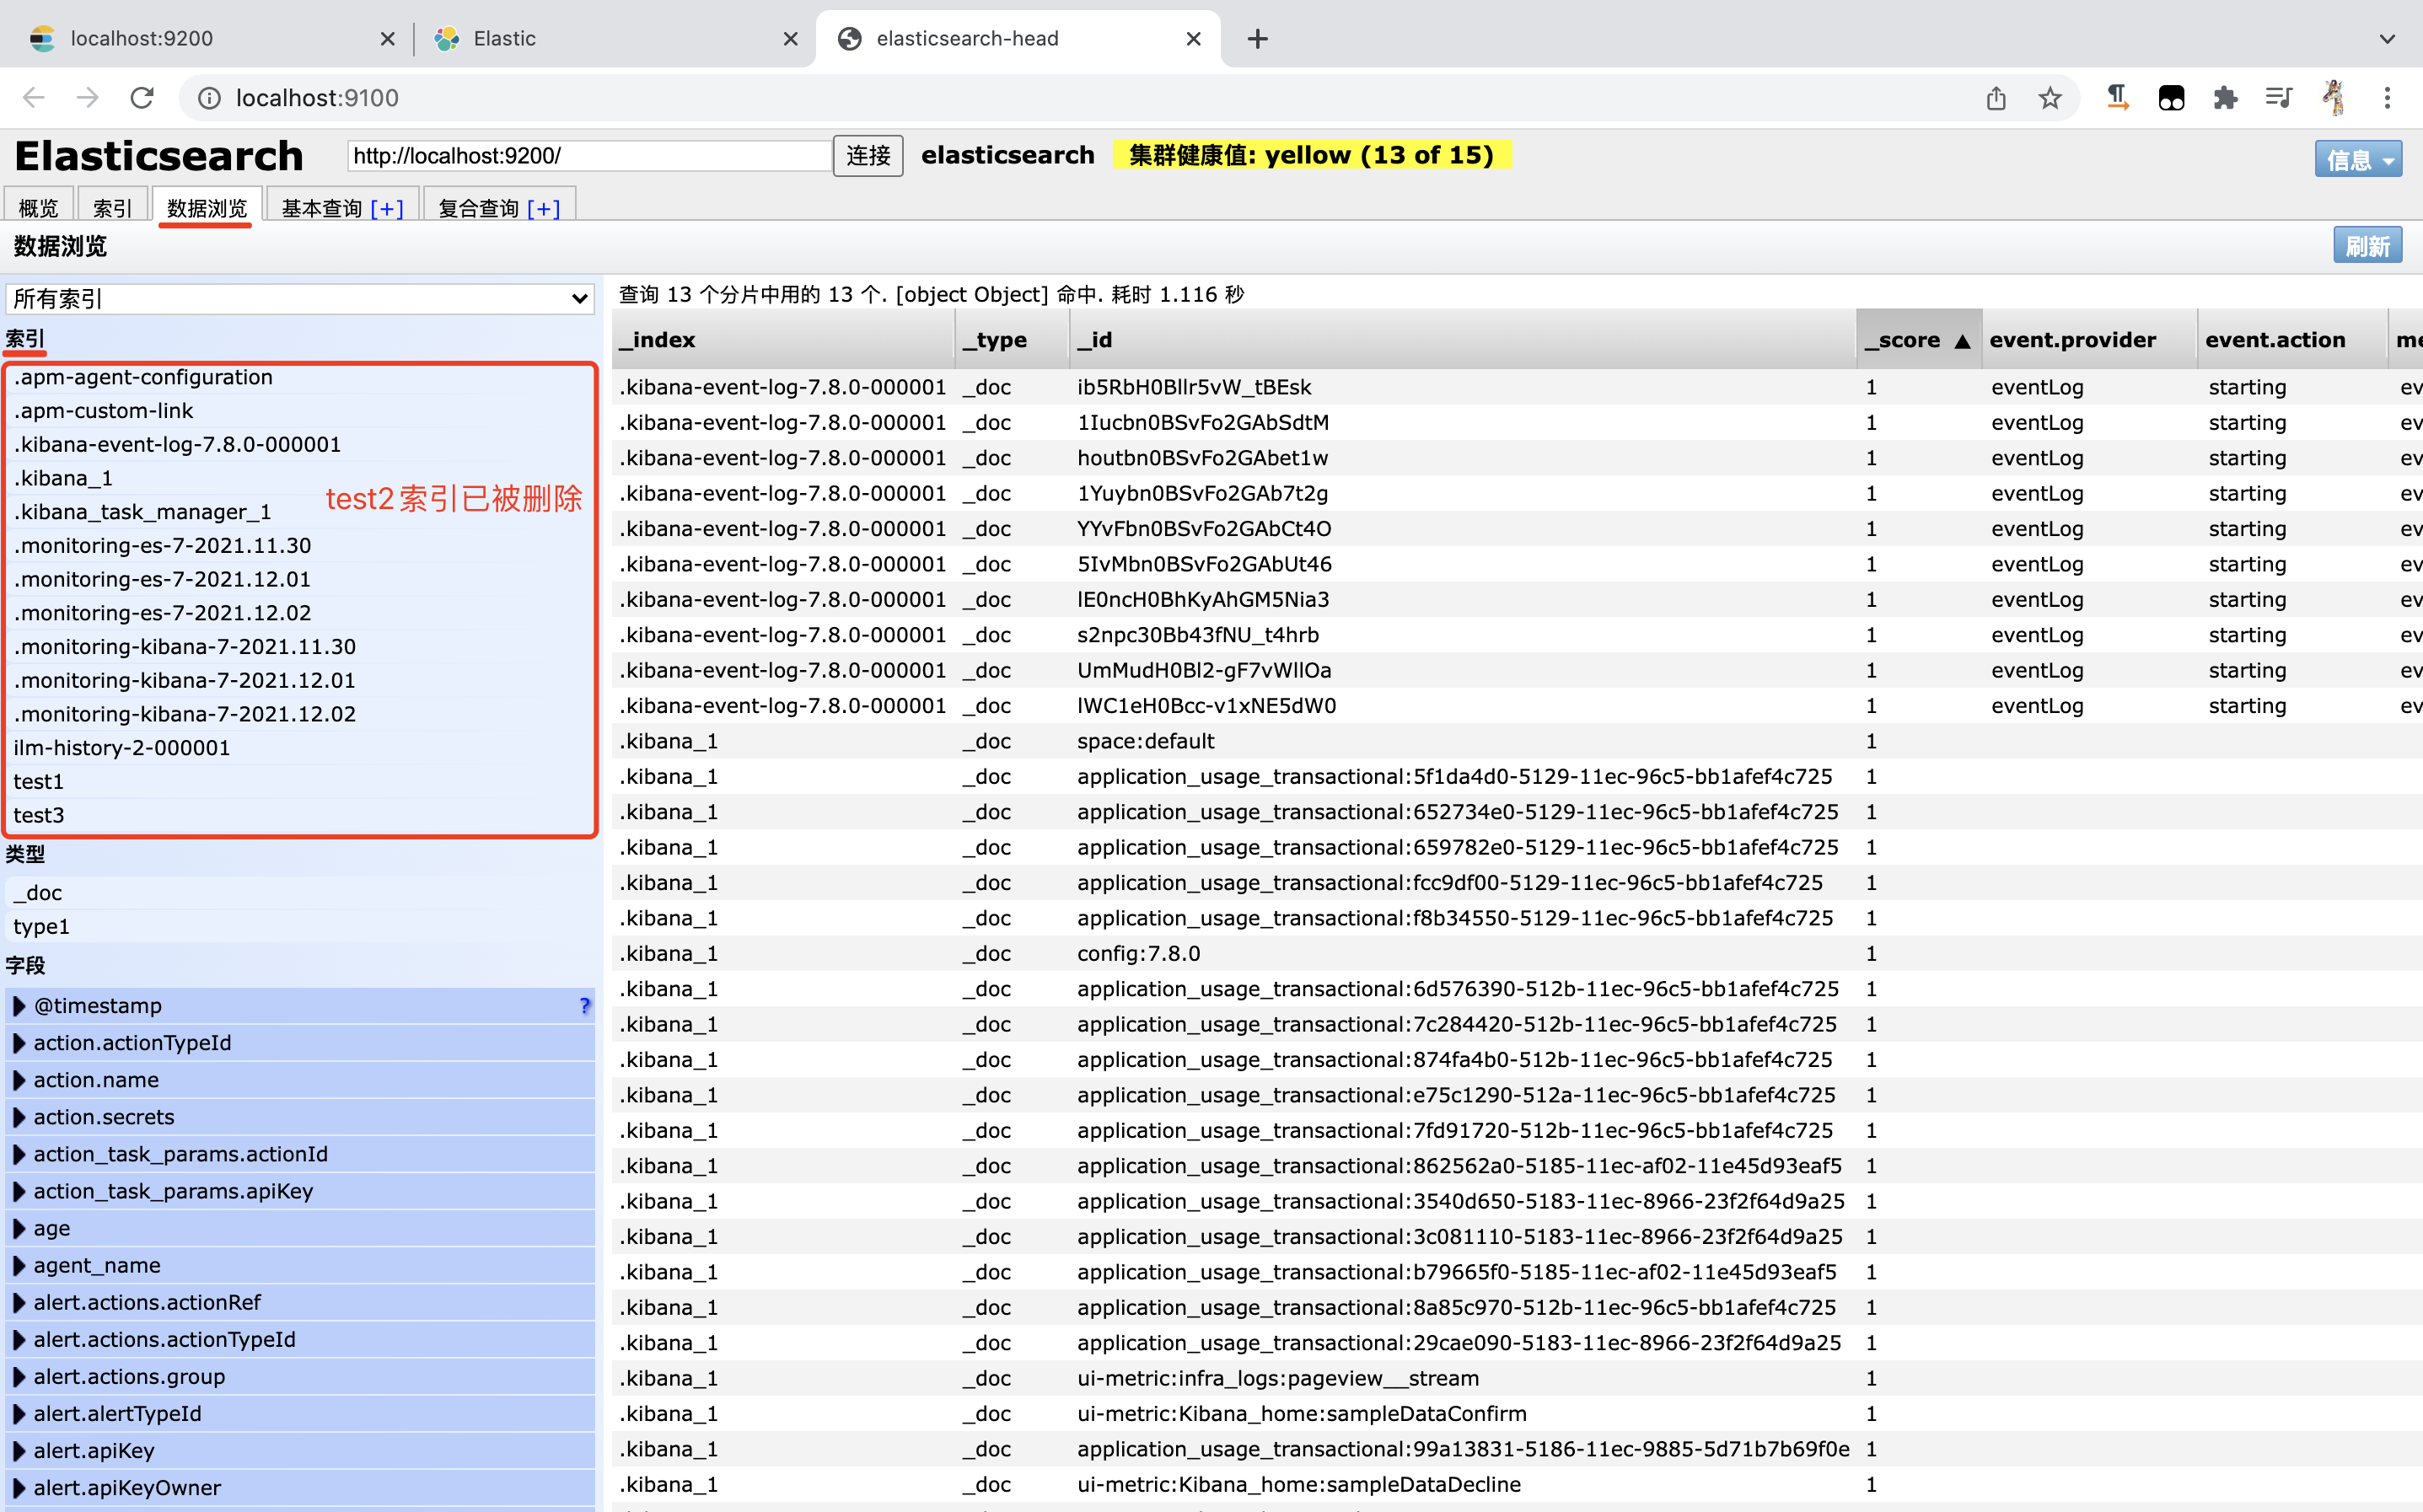Image resolution: width=2423 pixels, height=1512 pixels.
Task: Open the tab search chevron
Action: [2387, 39]
